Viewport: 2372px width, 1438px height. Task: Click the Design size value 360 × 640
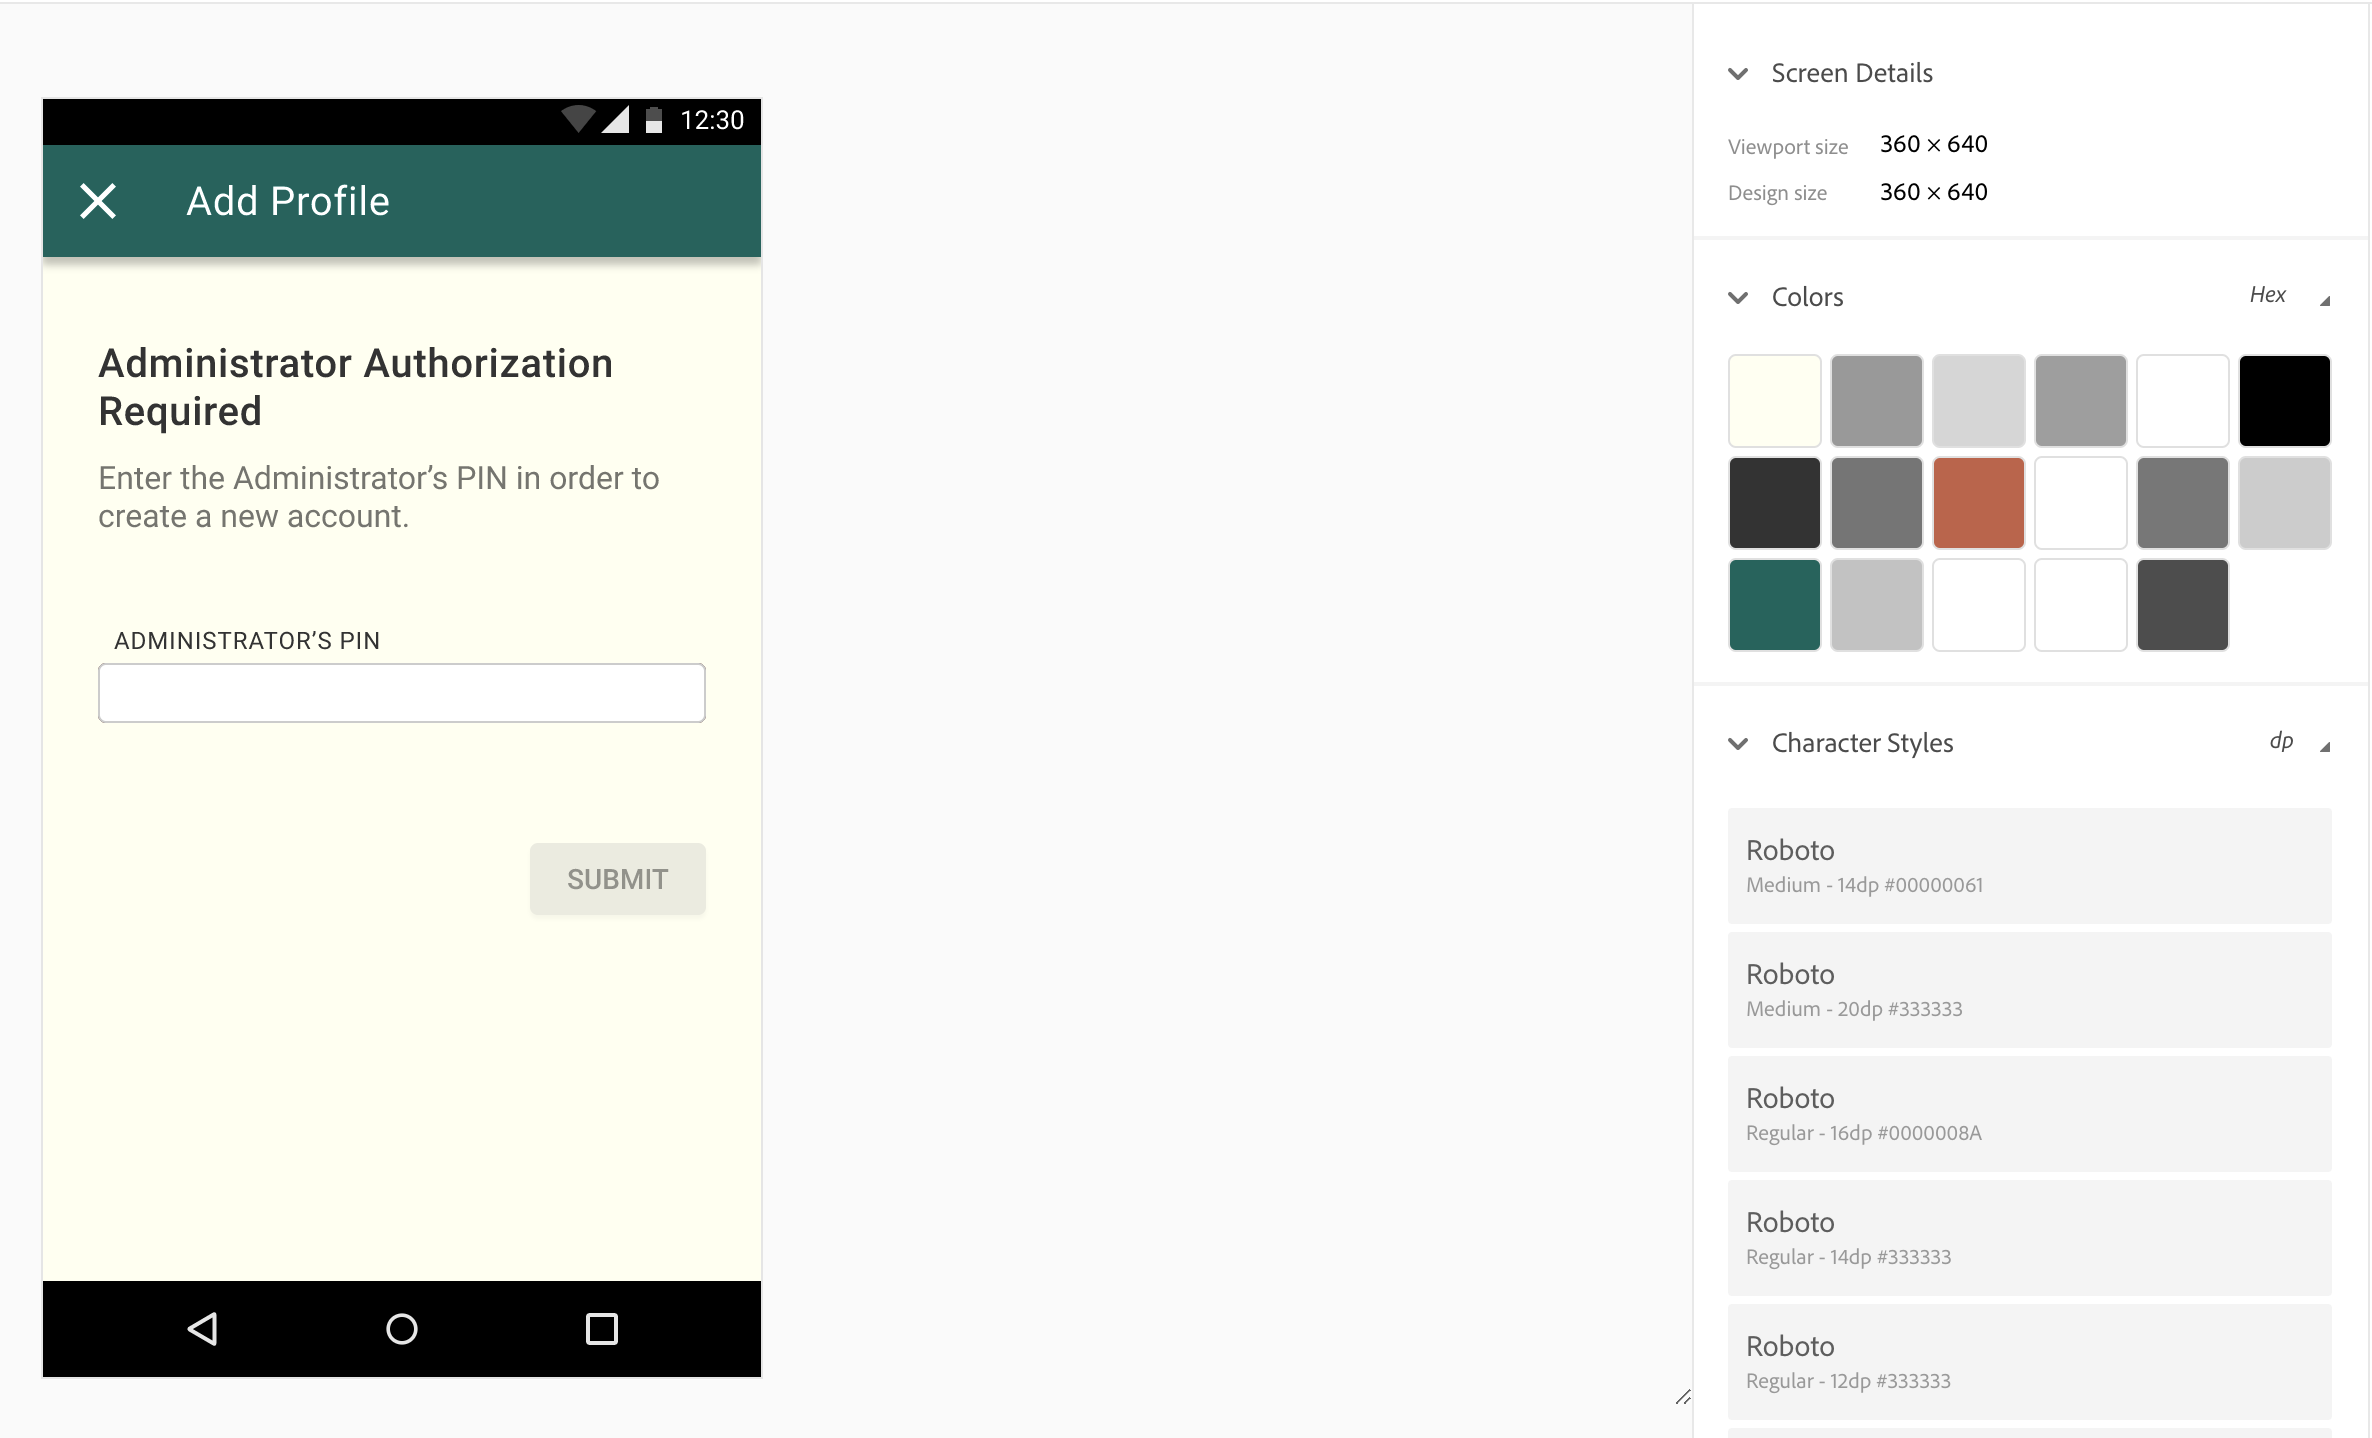click(x=1933, y=192)
